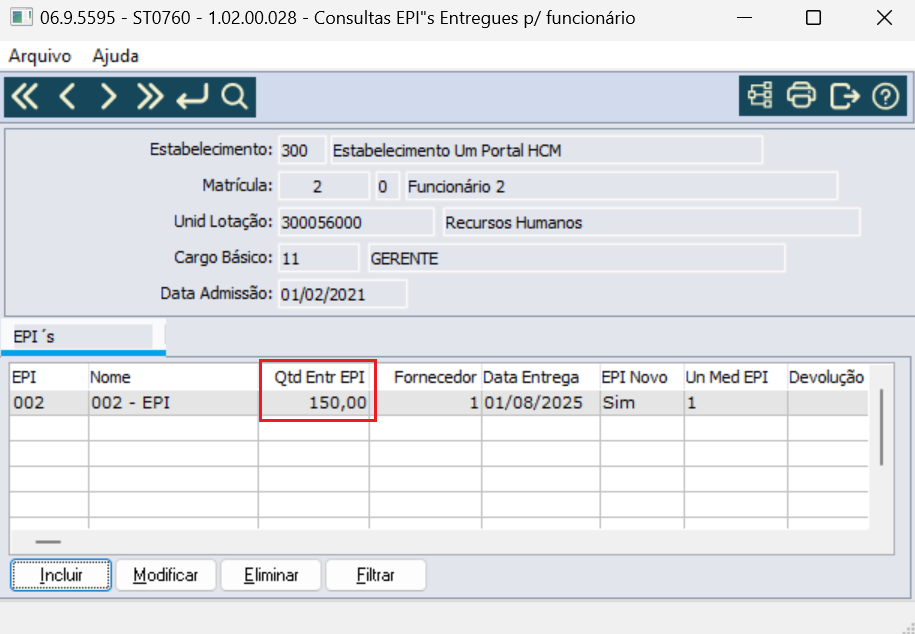The height and width of the screenshot is (634, 915).
Task: Click the Matrícula digit field showing 0
Action: point(387,186)
